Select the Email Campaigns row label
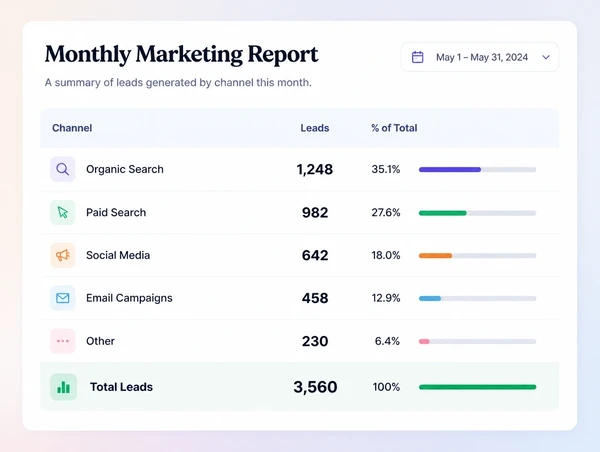 pos(129,298)
